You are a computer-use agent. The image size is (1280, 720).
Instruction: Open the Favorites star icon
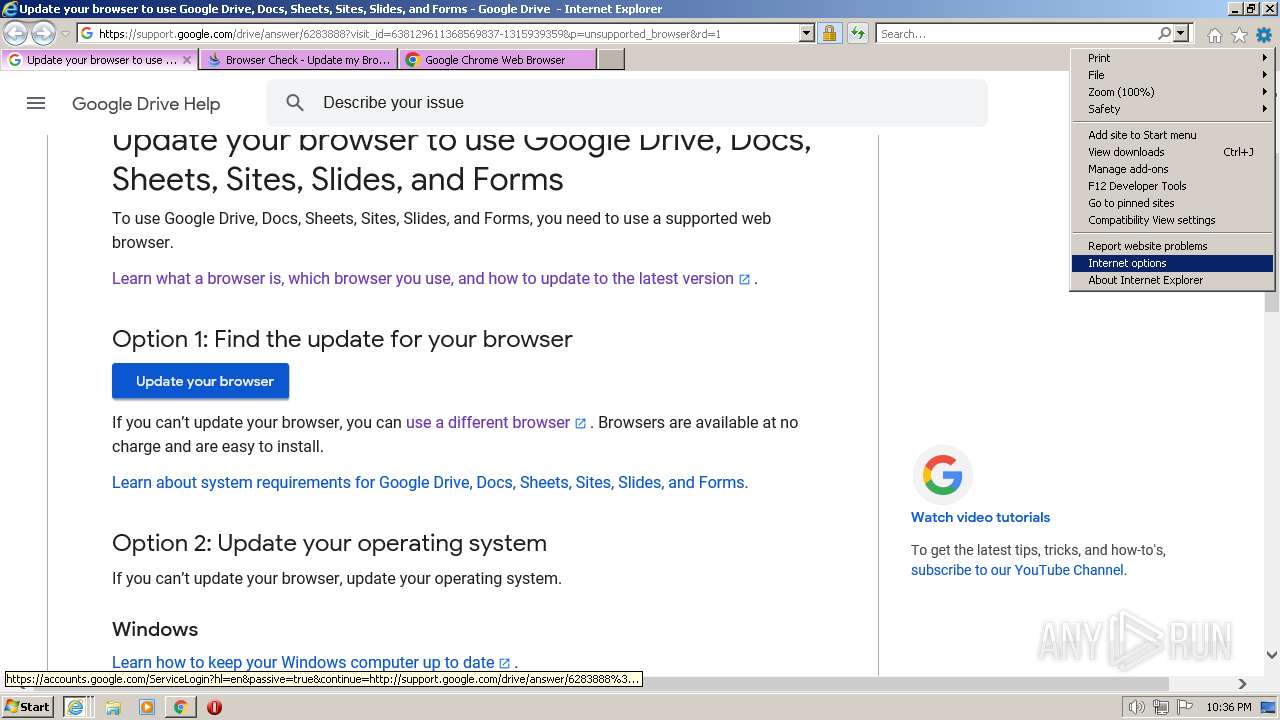[1239, 35]
